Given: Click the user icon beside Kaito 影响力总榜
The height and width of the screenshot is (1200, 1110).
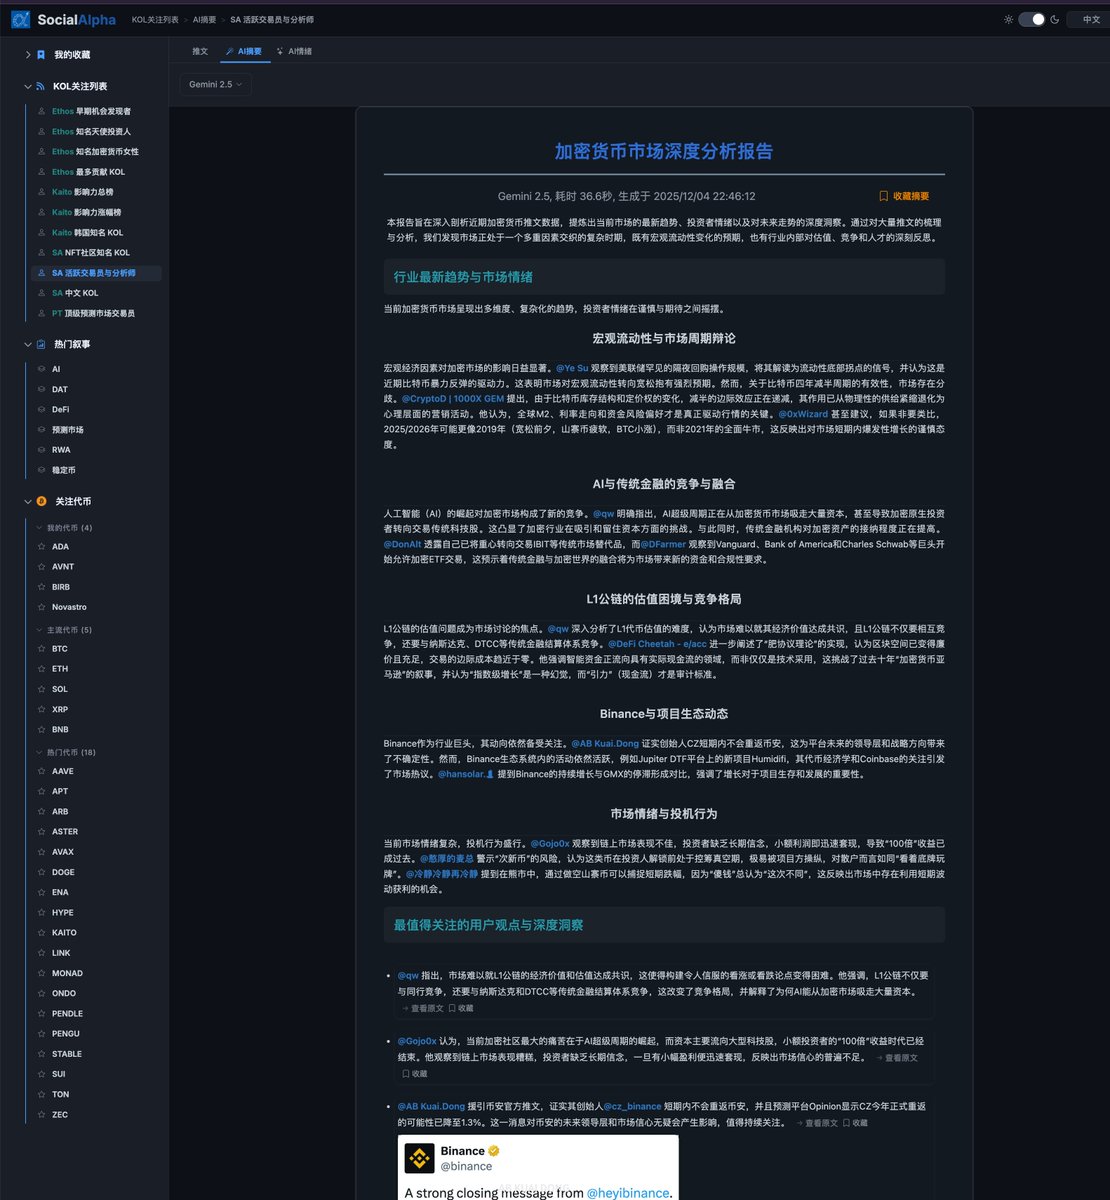Looking at the screenshot, I should [41, 192].
